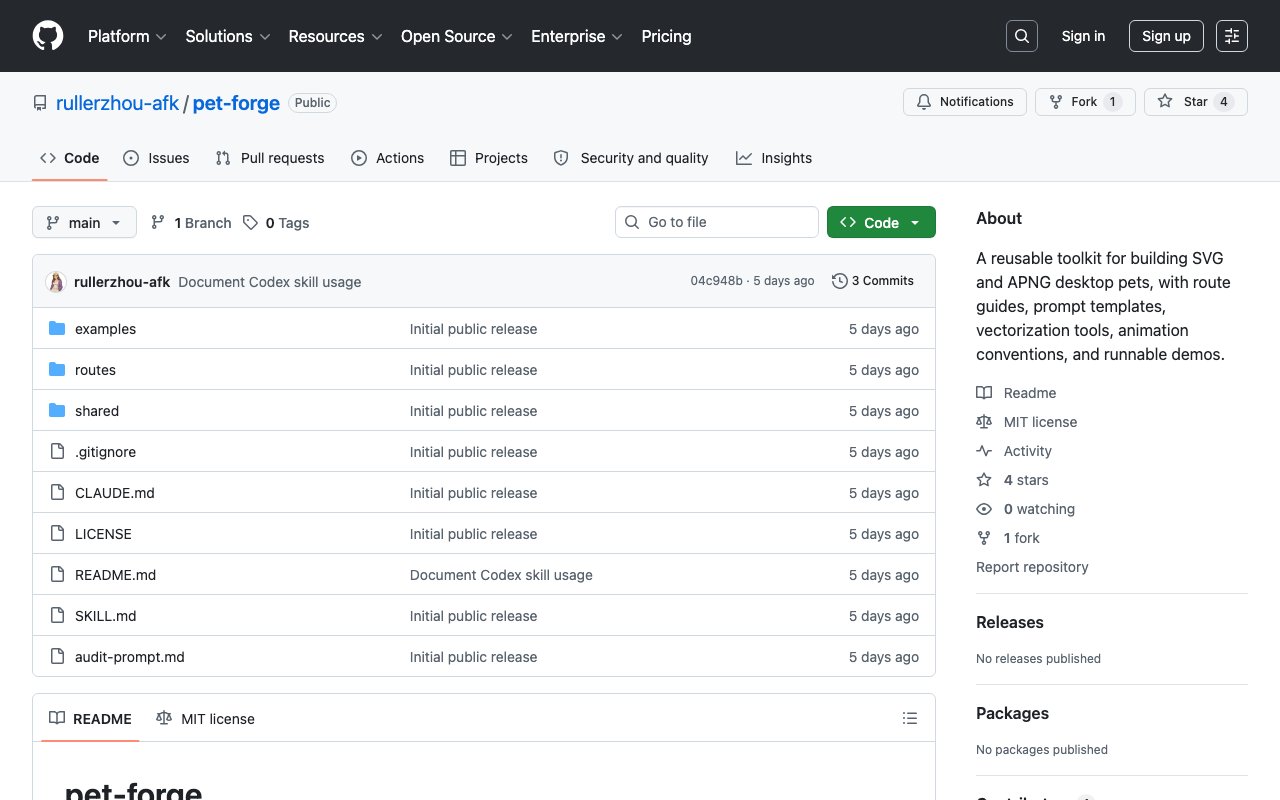1280x800 pixels.
Task: Open the Releases heading link
Action: tap(1009, 622)
